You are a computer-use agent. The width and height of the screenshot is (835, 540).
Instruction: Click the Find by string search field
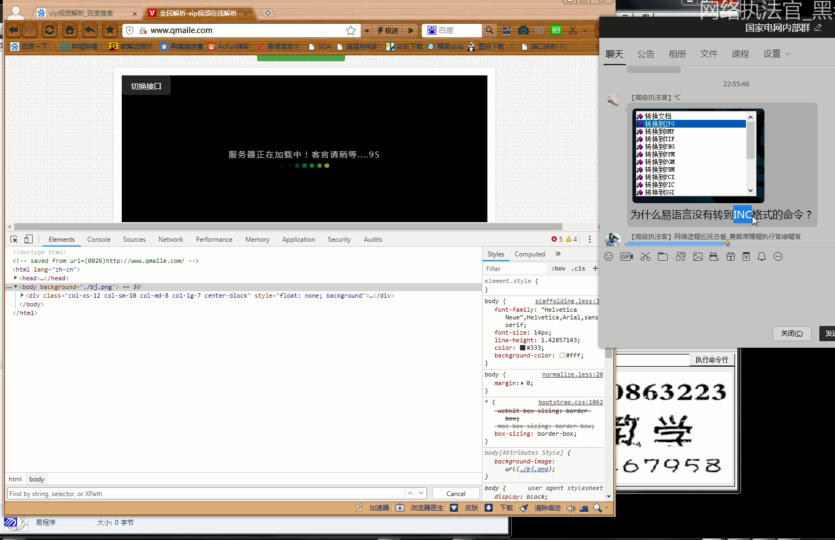200,494
